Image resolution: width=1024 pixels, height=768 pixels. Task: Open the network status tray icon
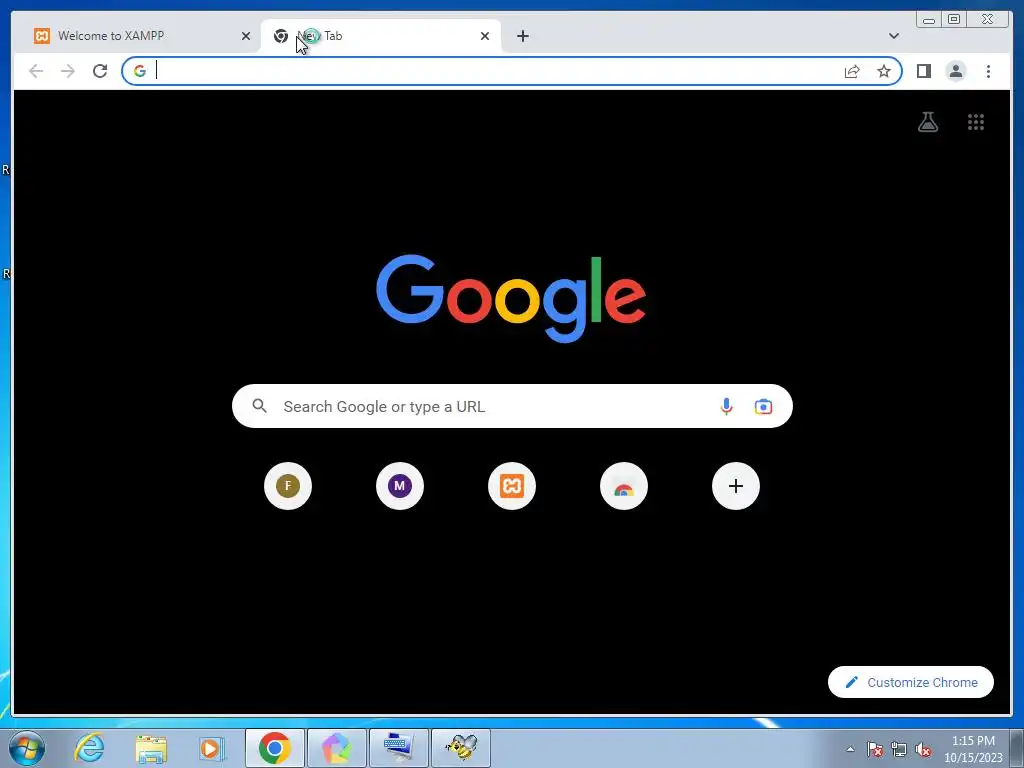click(x=899, y=749)
